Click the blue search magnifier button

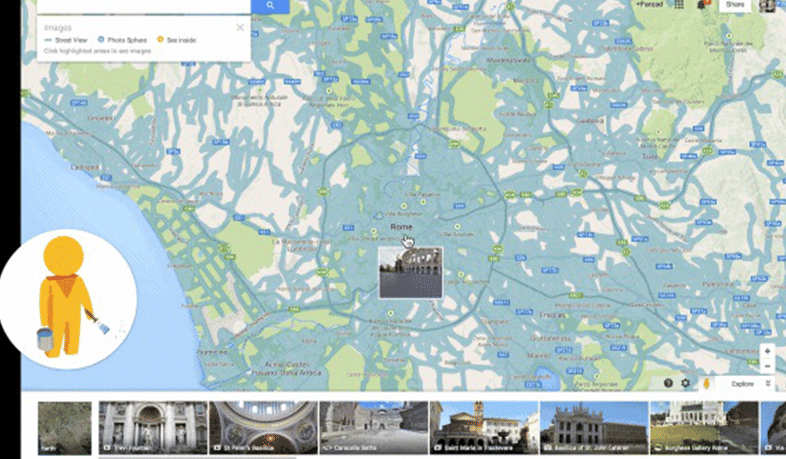[270, 6]
